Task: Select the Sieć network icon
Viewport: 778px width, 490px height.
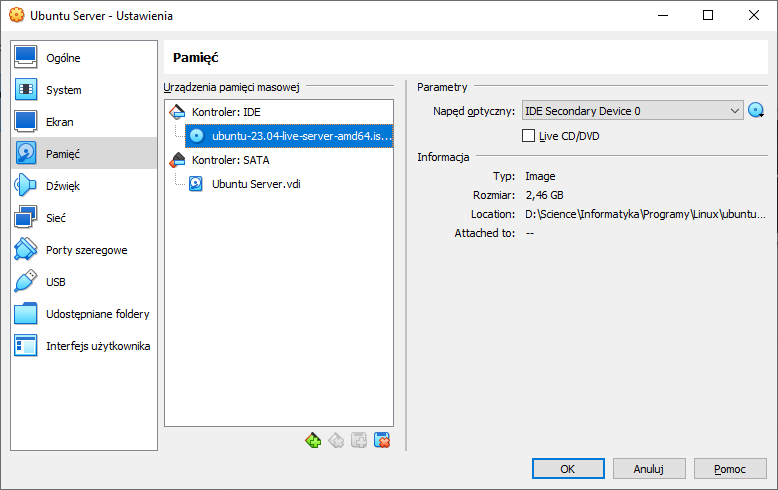Action: pos(25,217)
